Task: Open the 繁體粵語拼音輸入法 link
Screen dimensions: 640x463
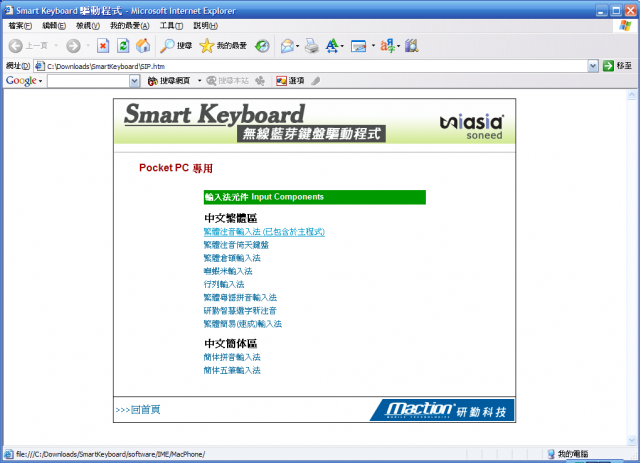Action: click(x=240, y=297)
